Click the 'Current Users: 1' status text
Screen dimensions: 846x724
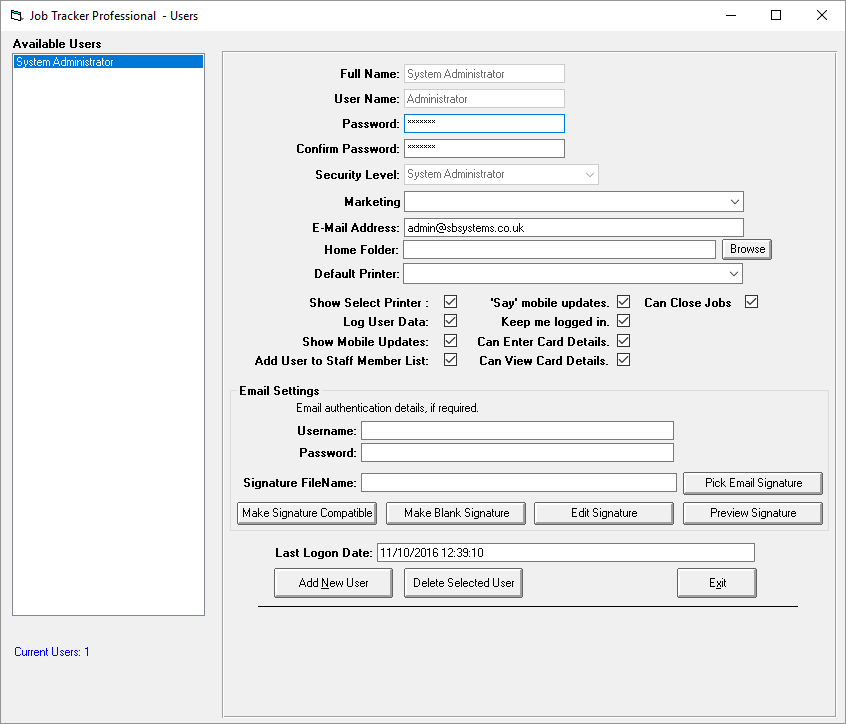click(52, 652)
